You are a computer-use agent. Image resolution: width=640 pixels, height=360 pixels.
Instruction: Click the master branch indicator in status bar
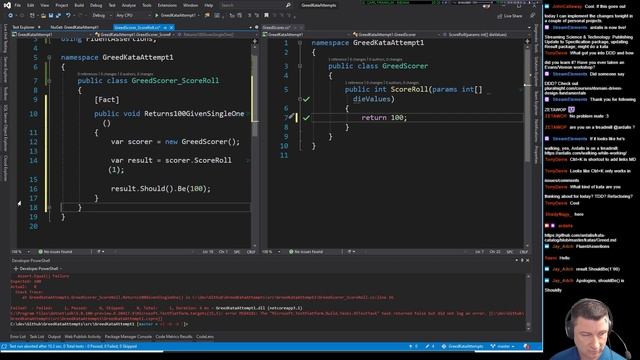coord(502,347)
